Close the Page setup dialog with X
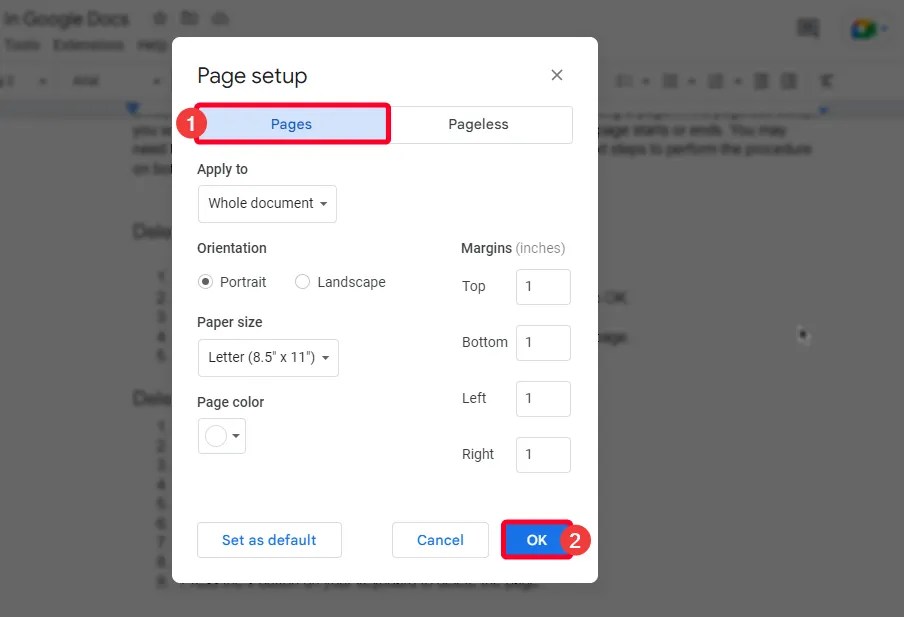 coord(556,75)
